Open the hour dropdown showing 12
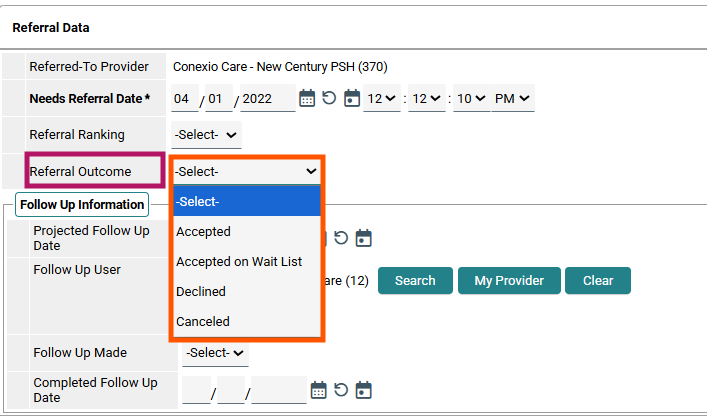This screenshot has width=707, height=416. point(381,98)
